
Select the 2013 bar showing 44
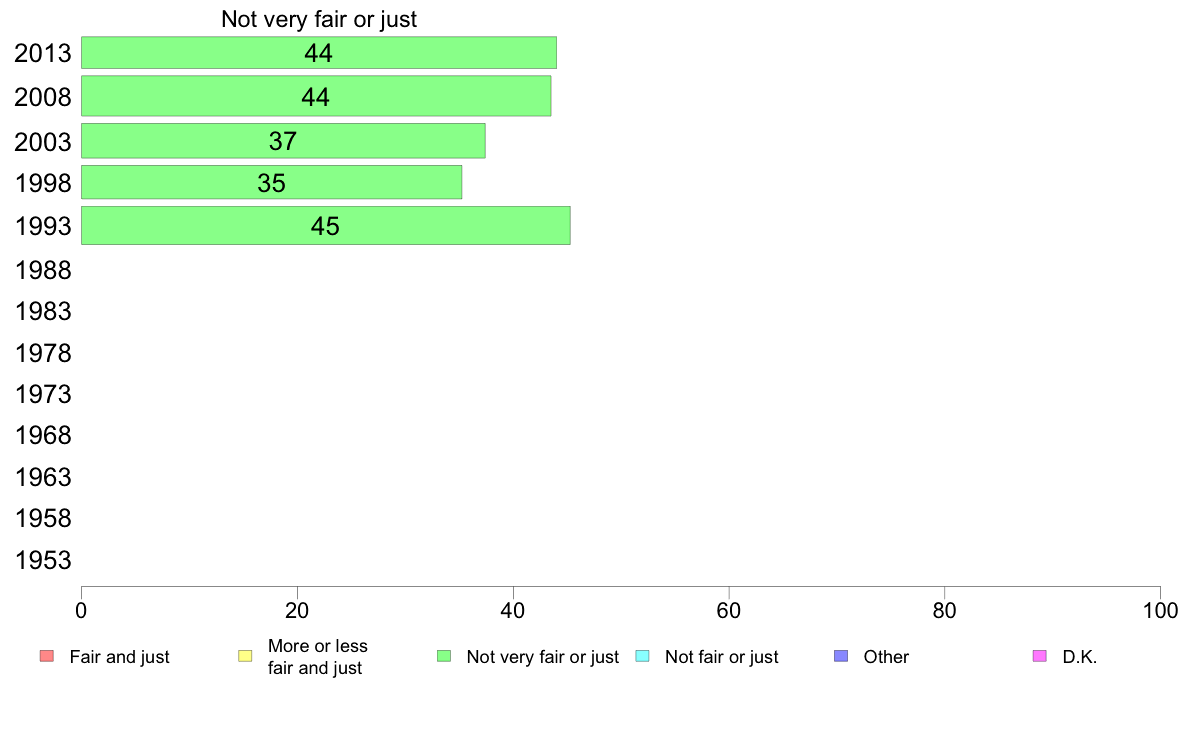319,52
